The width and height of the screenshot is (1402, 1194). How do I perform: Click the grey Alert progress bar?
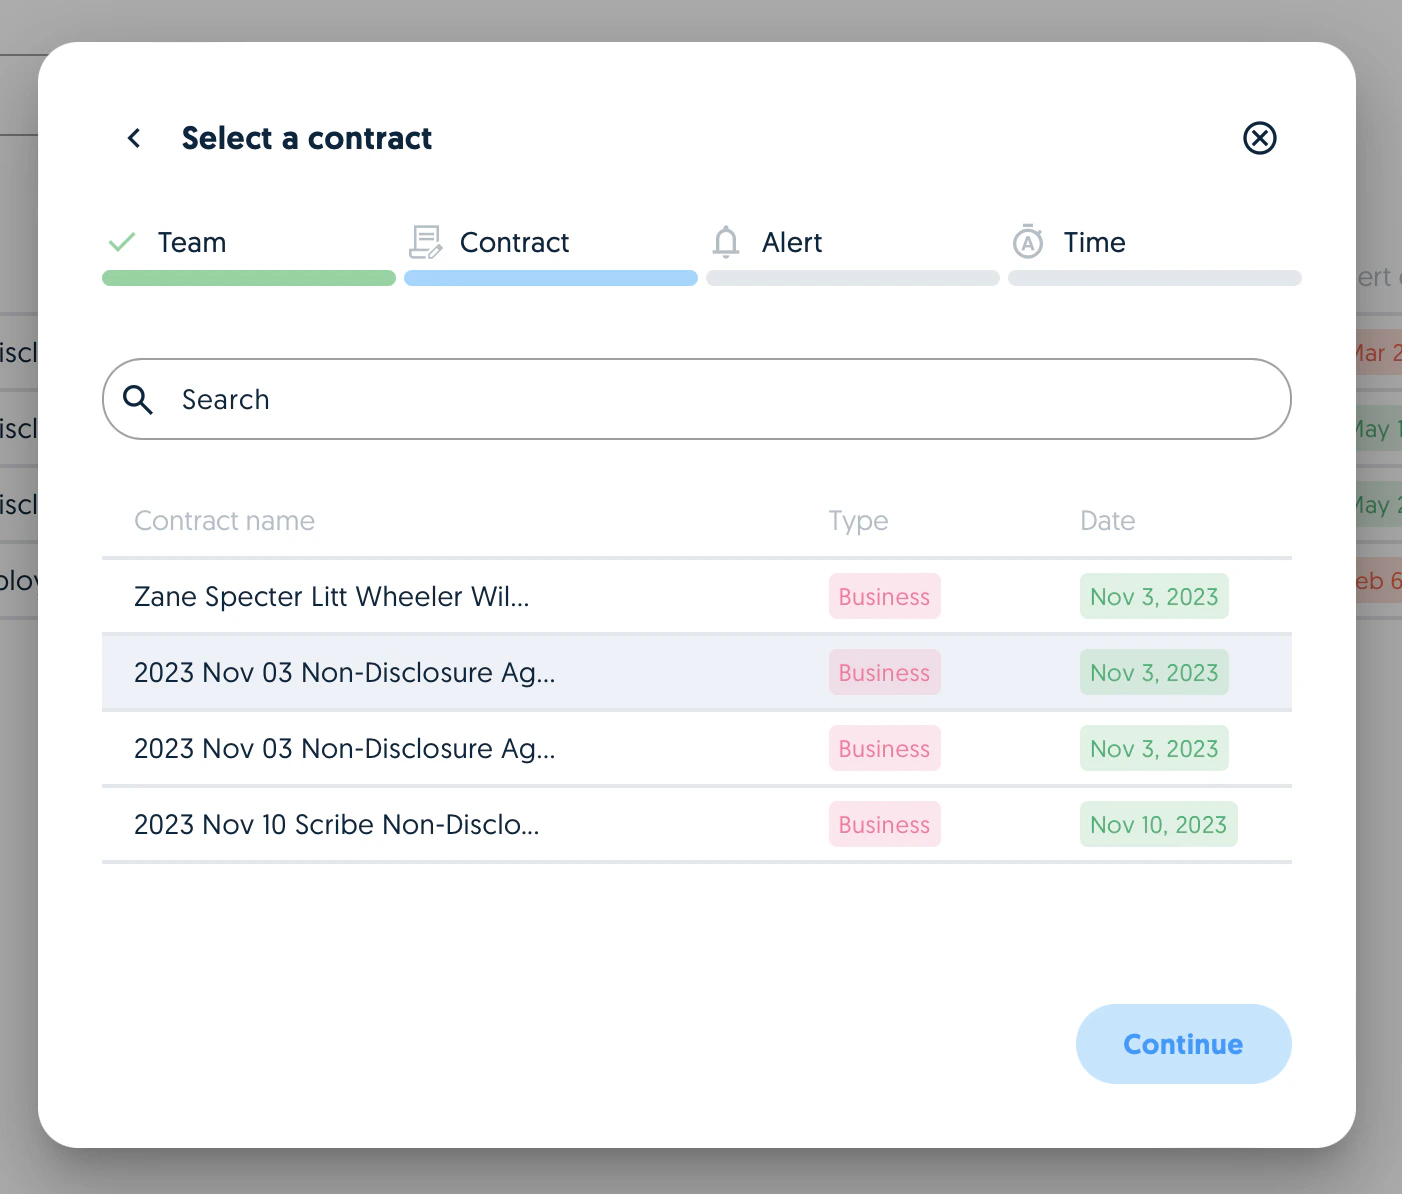click(x=853, y=278)
